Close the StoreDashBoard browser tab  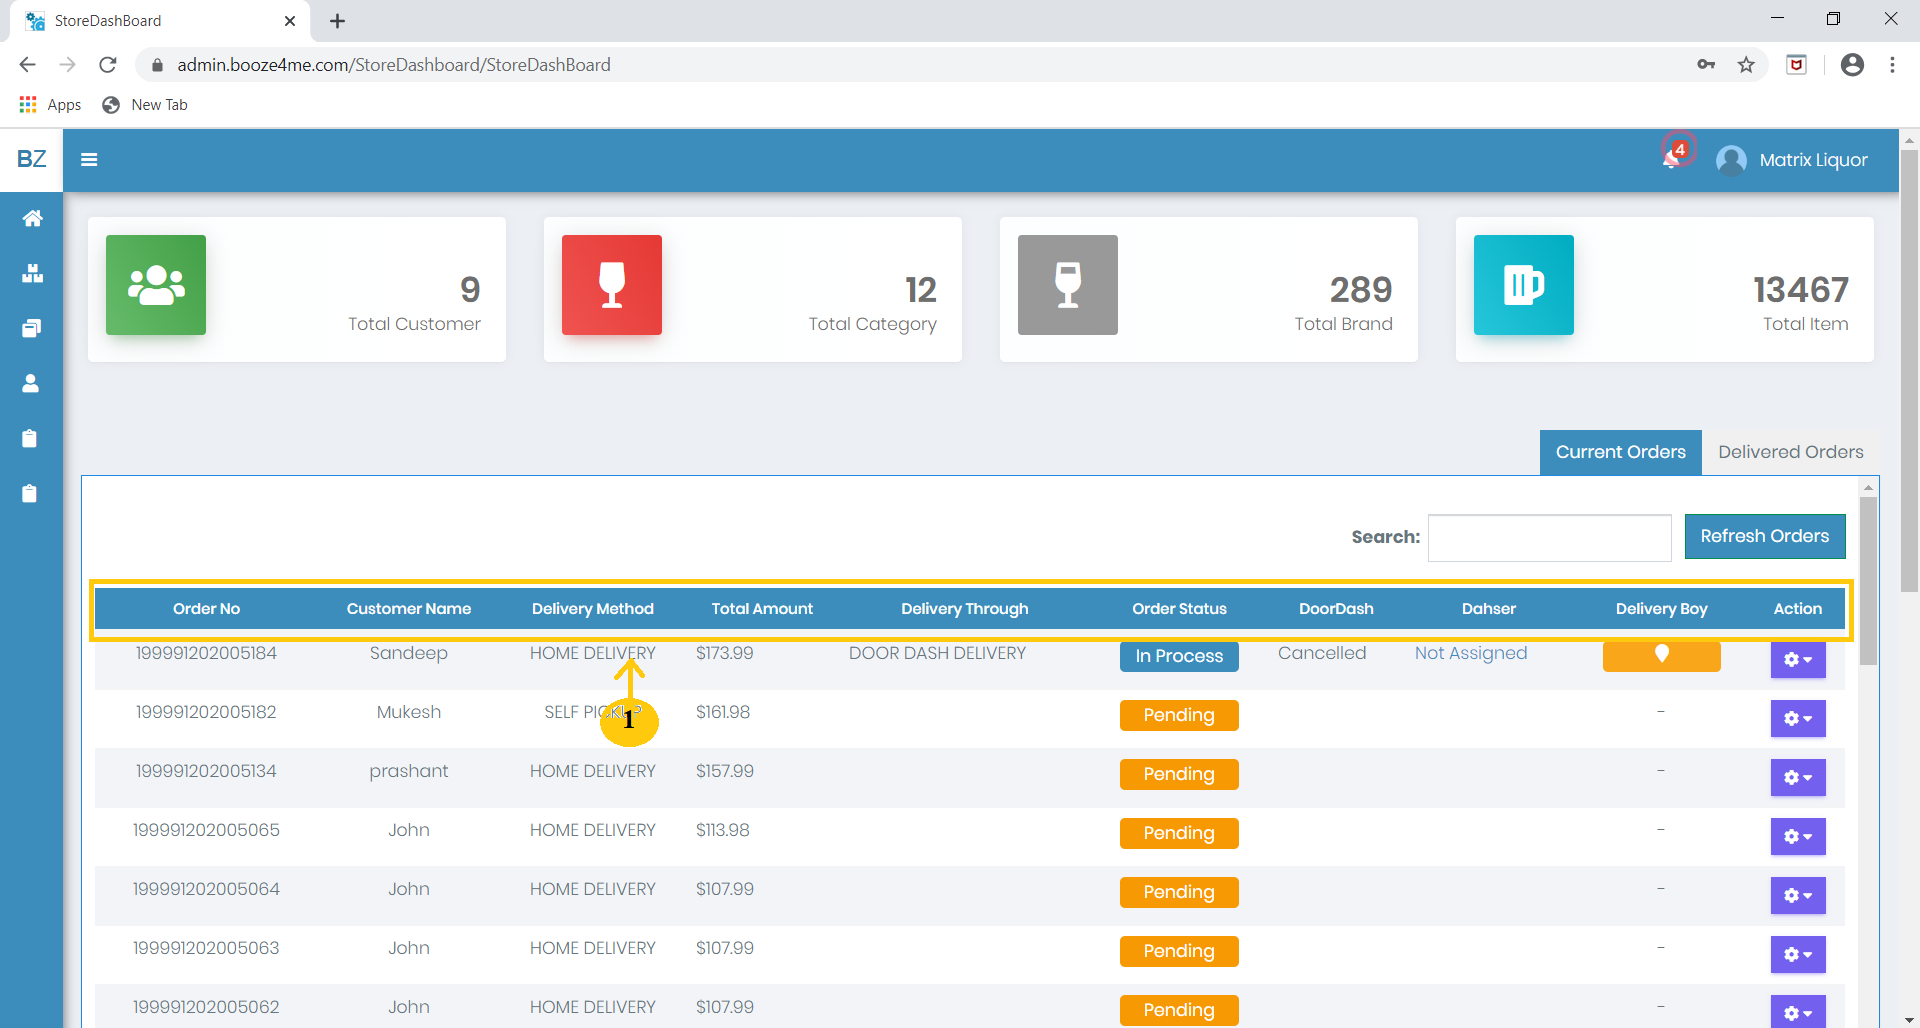pos(290,21)
